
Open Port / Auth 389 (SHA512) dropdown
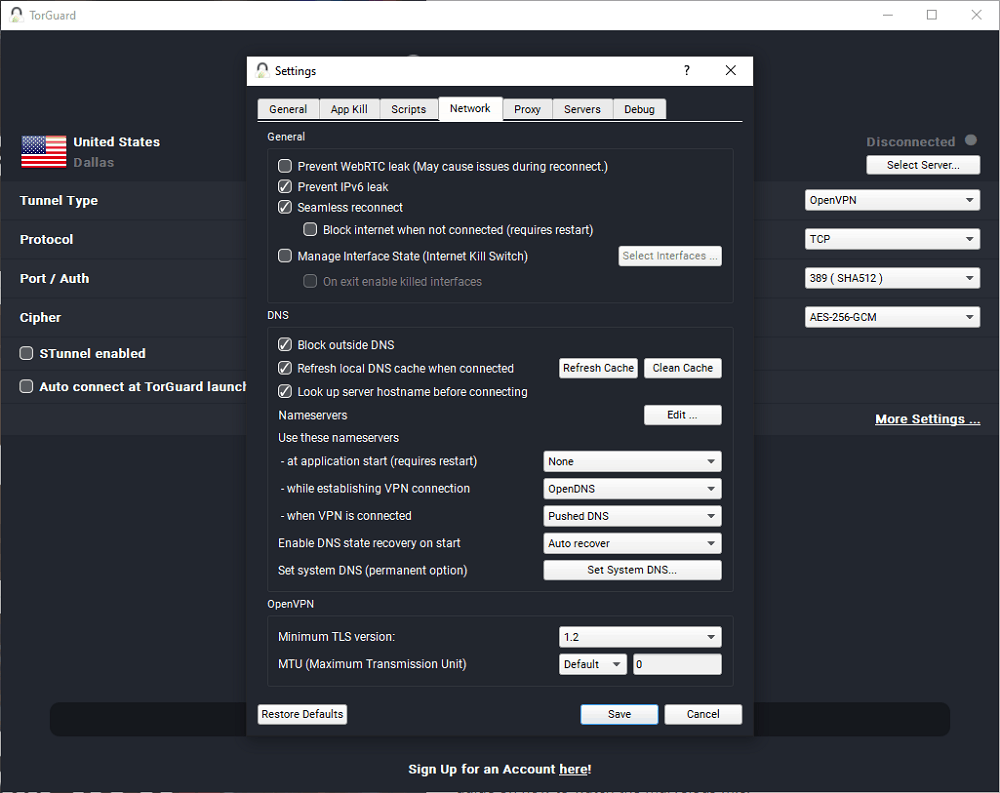pyautogui.click(x=892, y=278)
